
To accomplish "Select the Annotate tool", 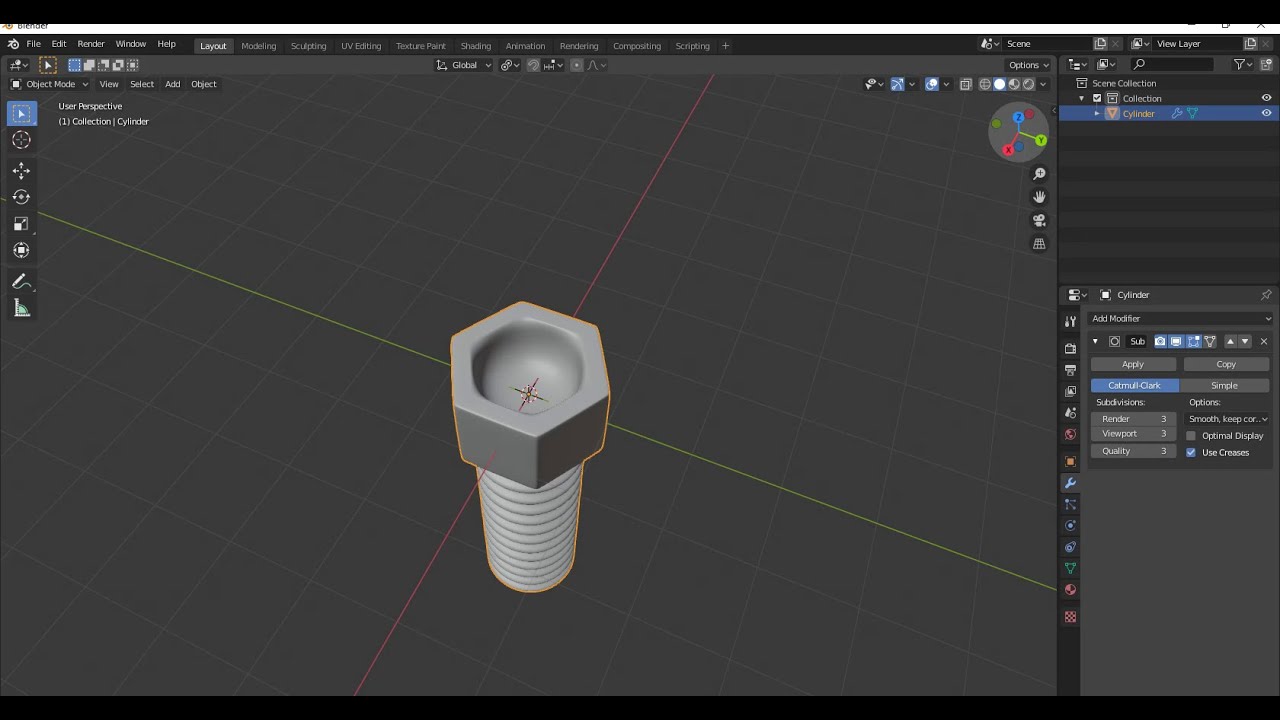I will pyautogui.click(x=21, y=282).
